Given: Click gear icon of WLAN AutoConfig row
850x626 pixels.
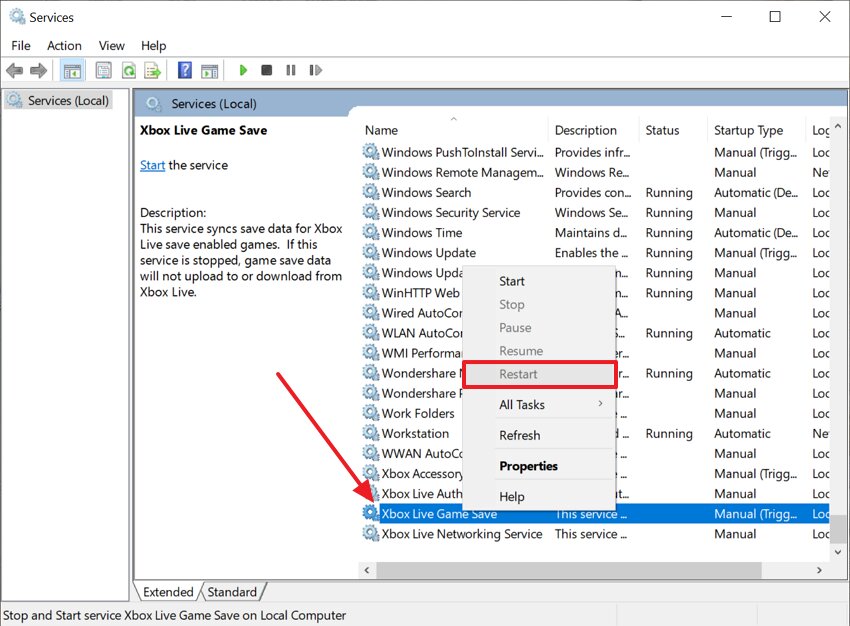Looking at the screenshot, I should coord(371,332).
